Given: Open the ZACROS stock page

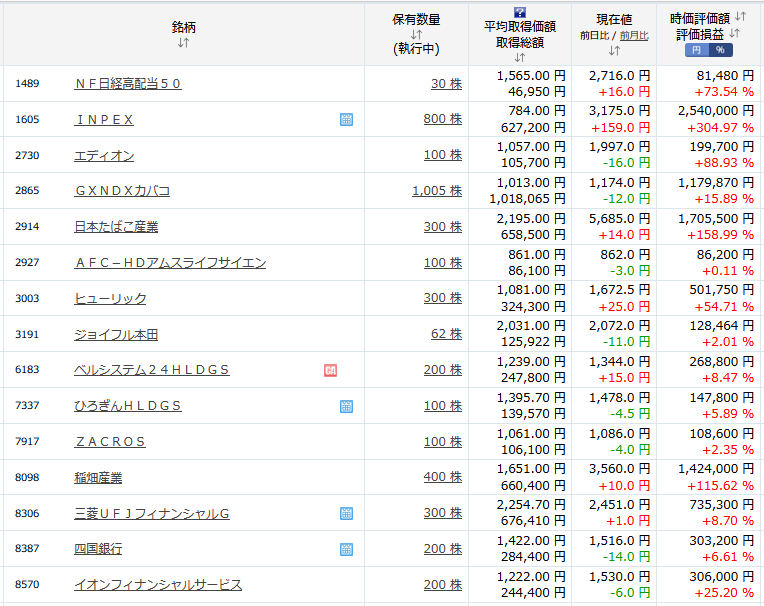Looking at the screenshot, I should (110, 442).
